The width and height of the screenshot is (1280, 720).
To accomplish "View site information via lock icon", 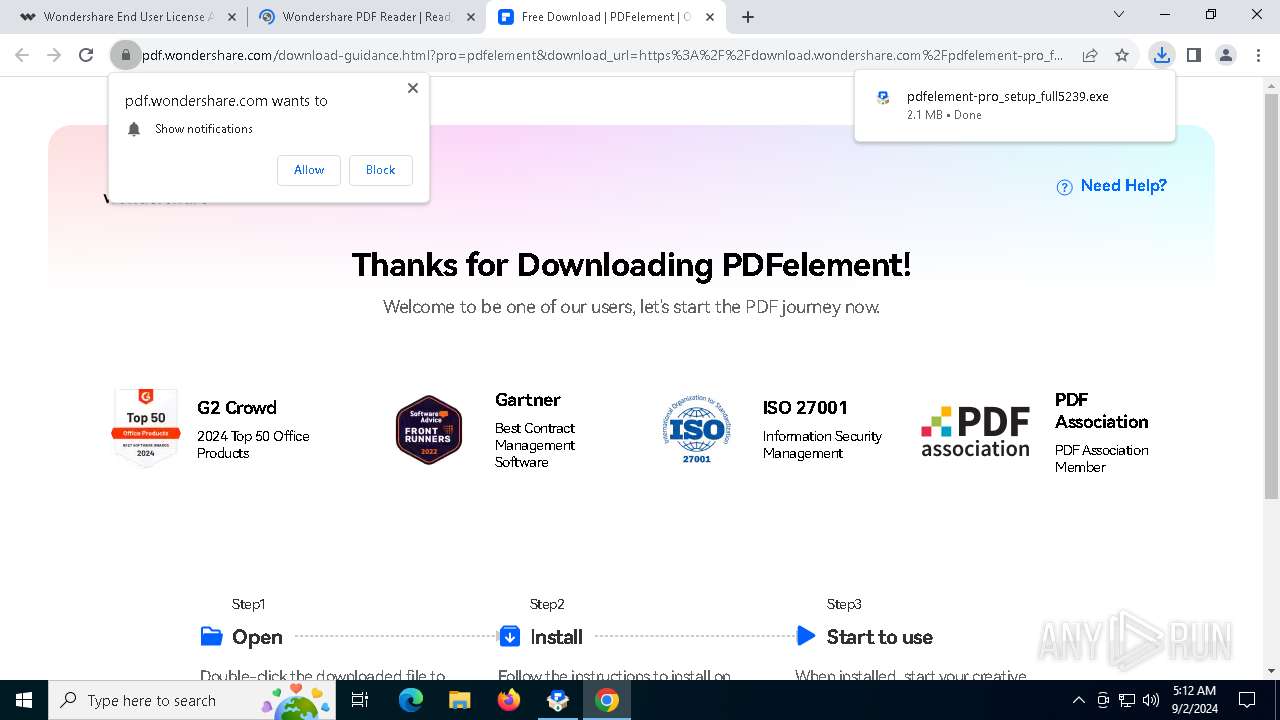I will [125, 55].
